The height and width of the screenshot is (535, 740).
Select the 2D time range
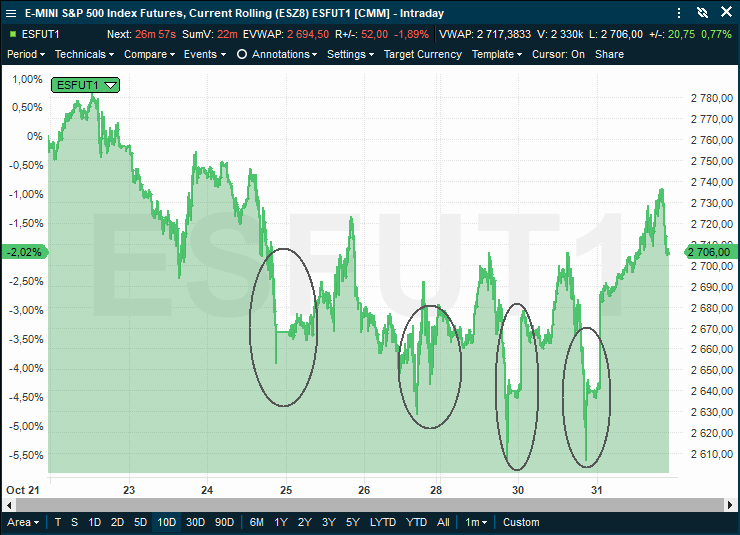(117, 522)
